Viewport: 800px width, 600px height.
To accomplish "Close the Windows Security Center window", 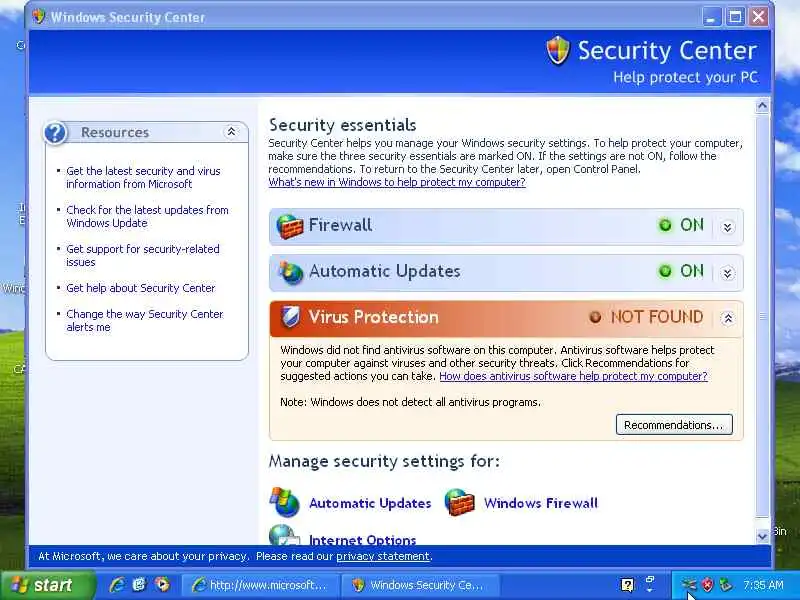I will [x=759, y=17].
